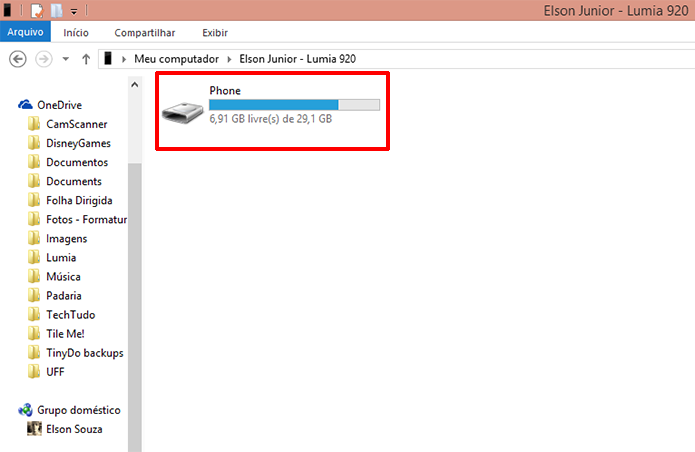Click the Imagens folder icon
This screenshot has width=695, height=452.
pos(34,238)
